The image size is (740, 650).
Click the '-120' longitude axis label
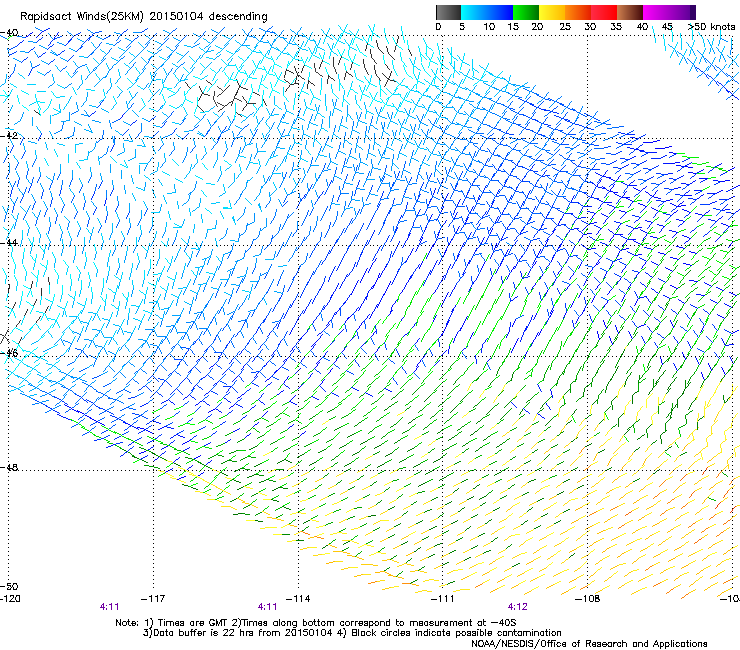click(x=10, y=599)
